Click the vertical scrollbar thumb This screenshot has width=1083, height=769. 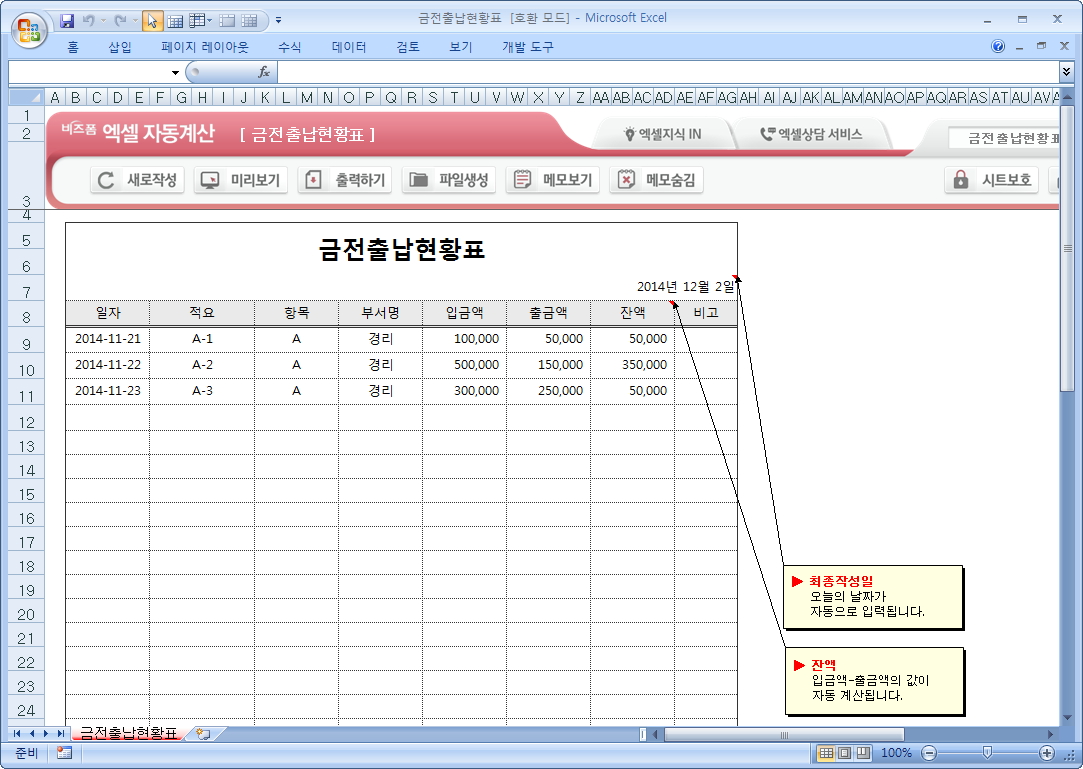[1067, 249]
